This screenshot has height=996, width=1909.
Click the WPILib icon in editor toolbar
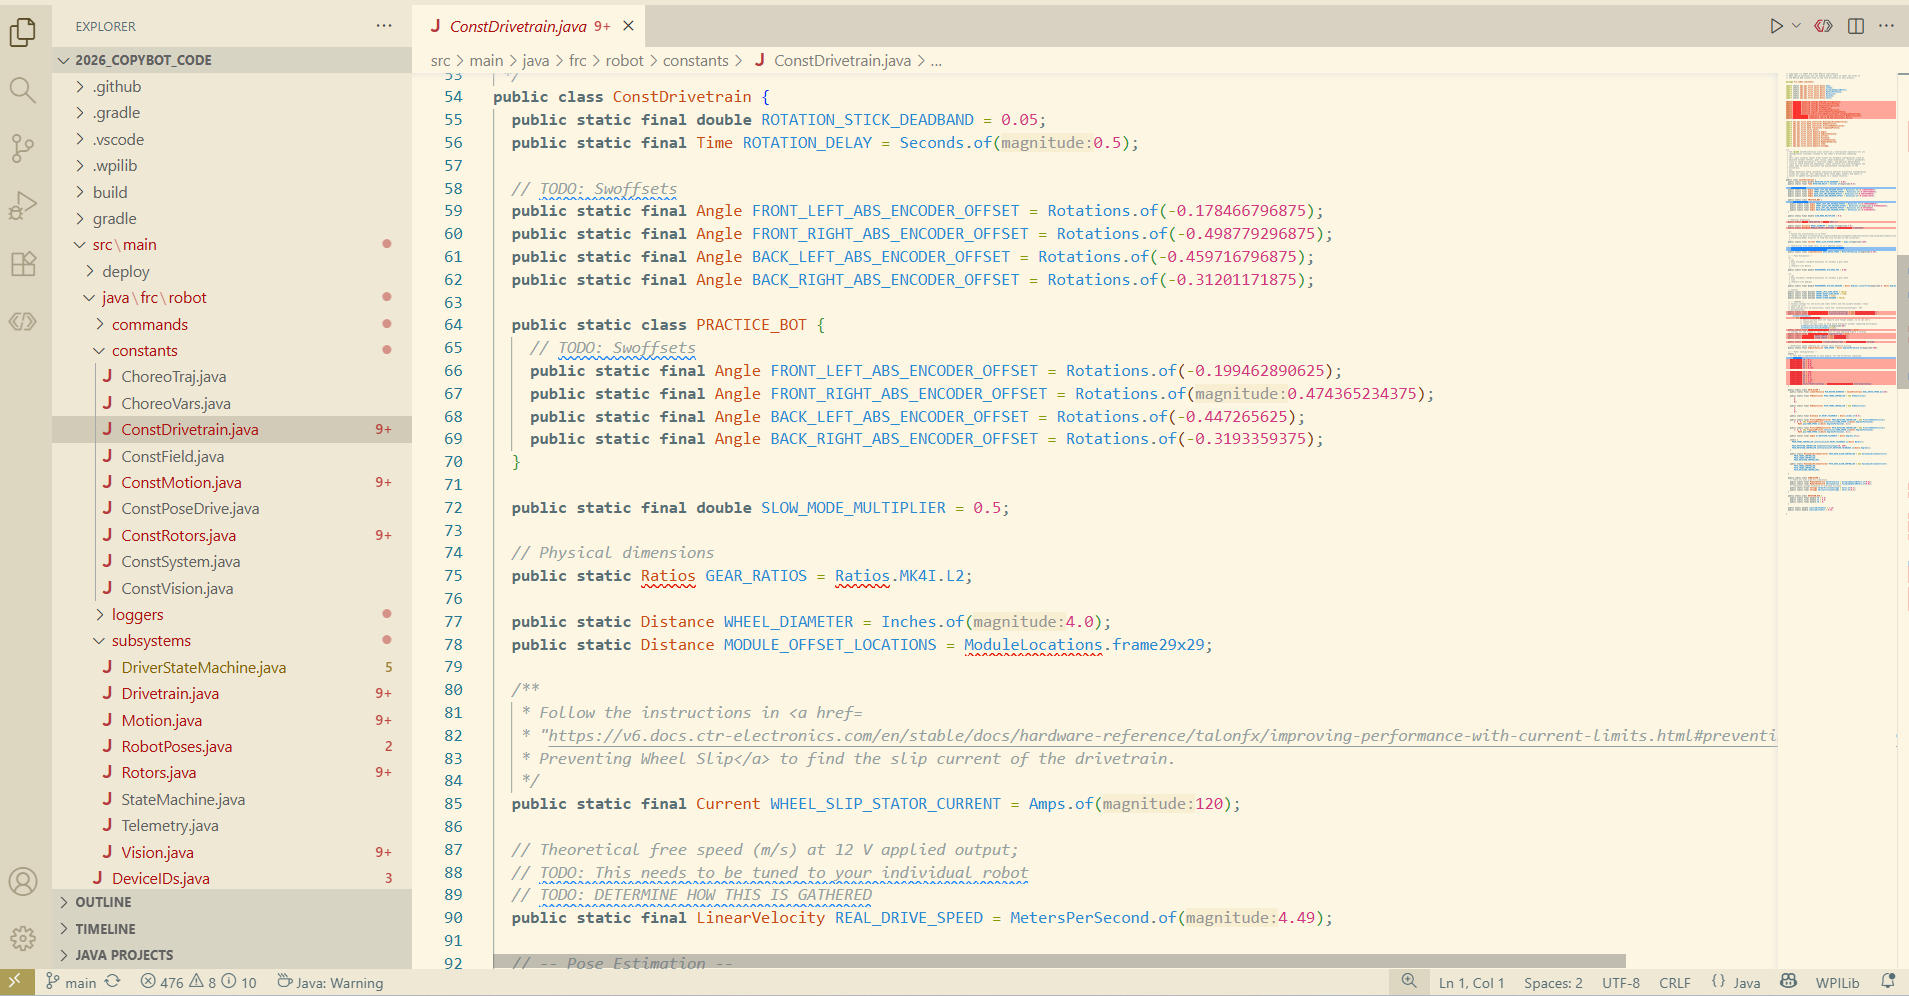pos(1824,26)
